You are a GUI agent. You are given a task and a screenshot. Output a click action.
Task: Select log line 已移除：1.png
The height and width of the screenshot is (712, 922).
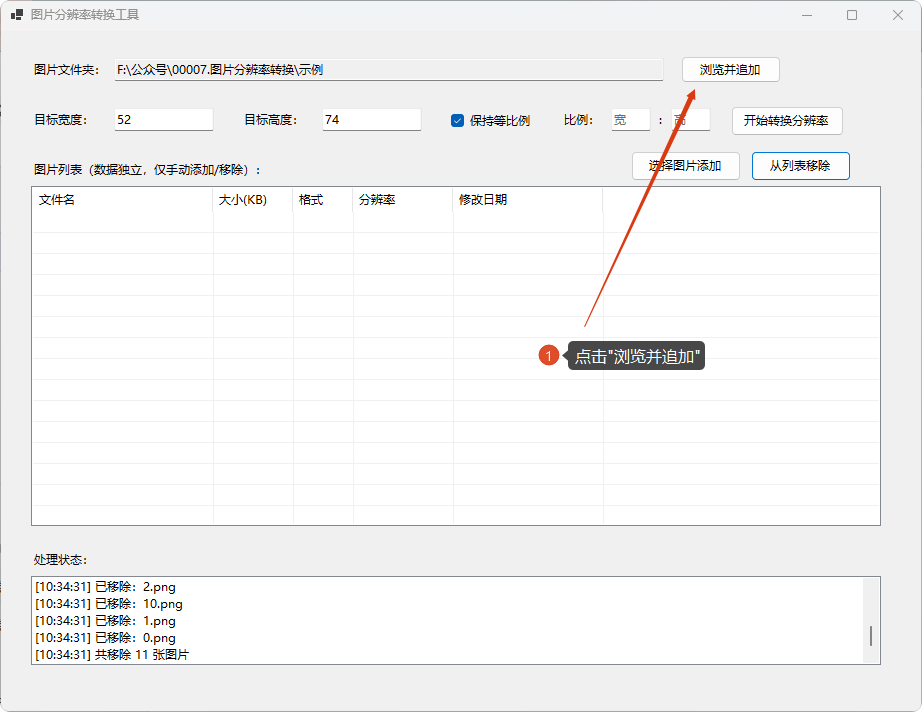tap(105, 621)
